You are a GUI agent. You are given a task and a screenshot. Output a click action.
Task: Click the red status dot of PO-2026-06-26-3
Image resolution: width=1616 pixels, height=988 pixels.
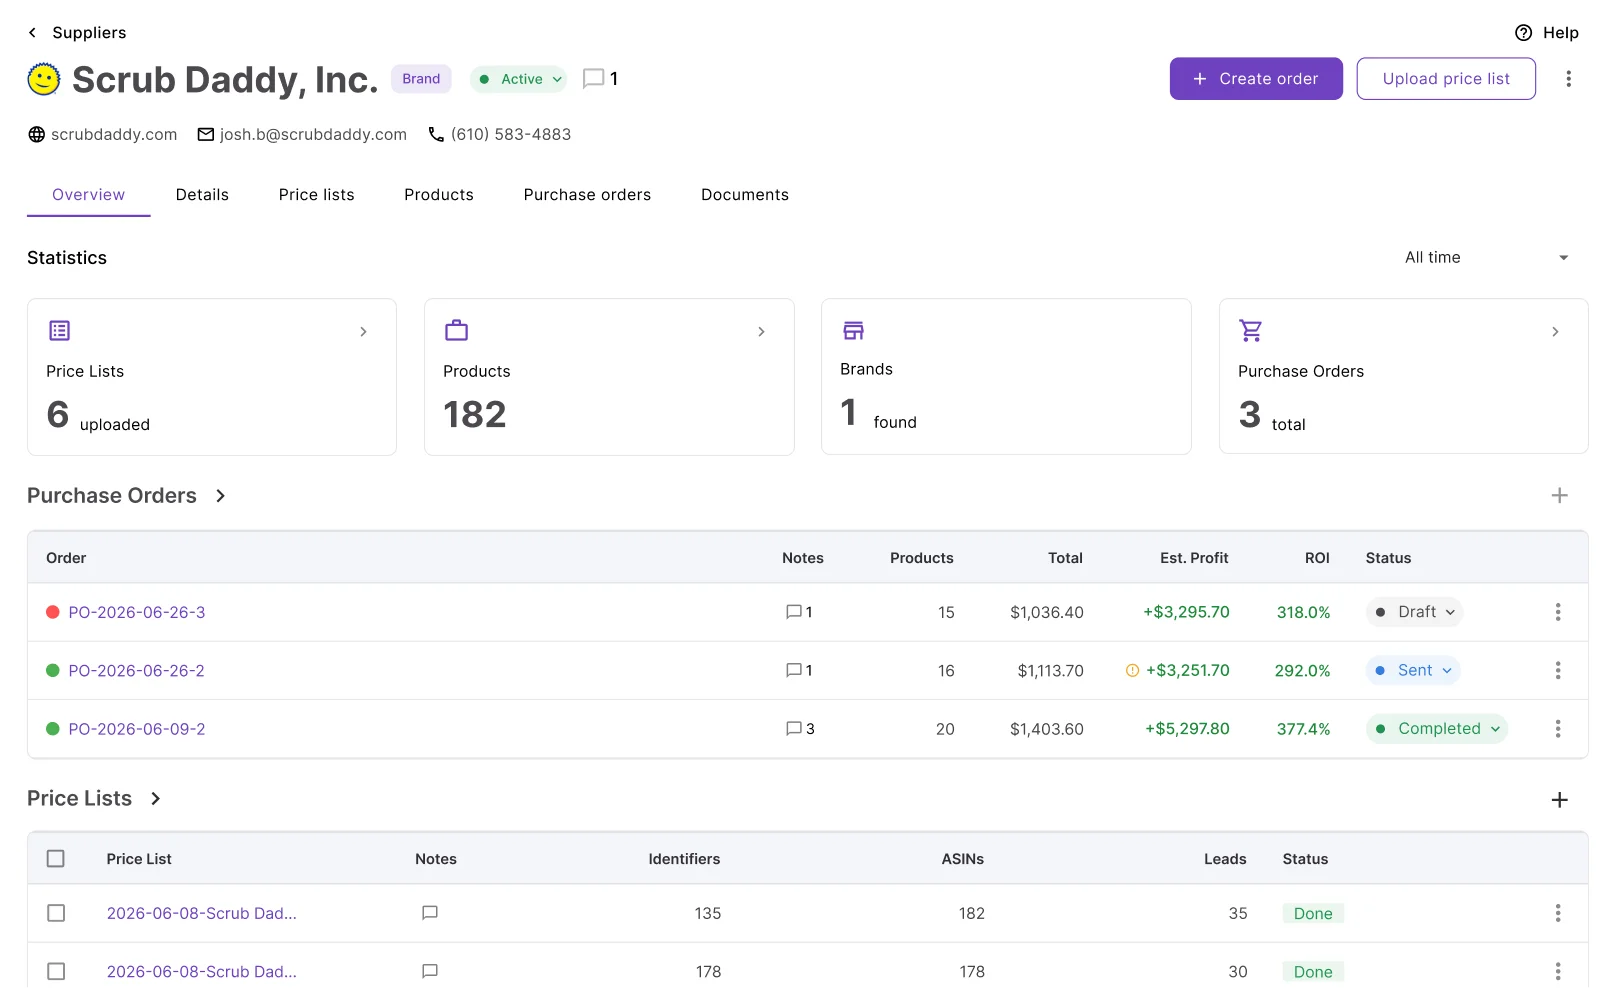click(53, 612)
